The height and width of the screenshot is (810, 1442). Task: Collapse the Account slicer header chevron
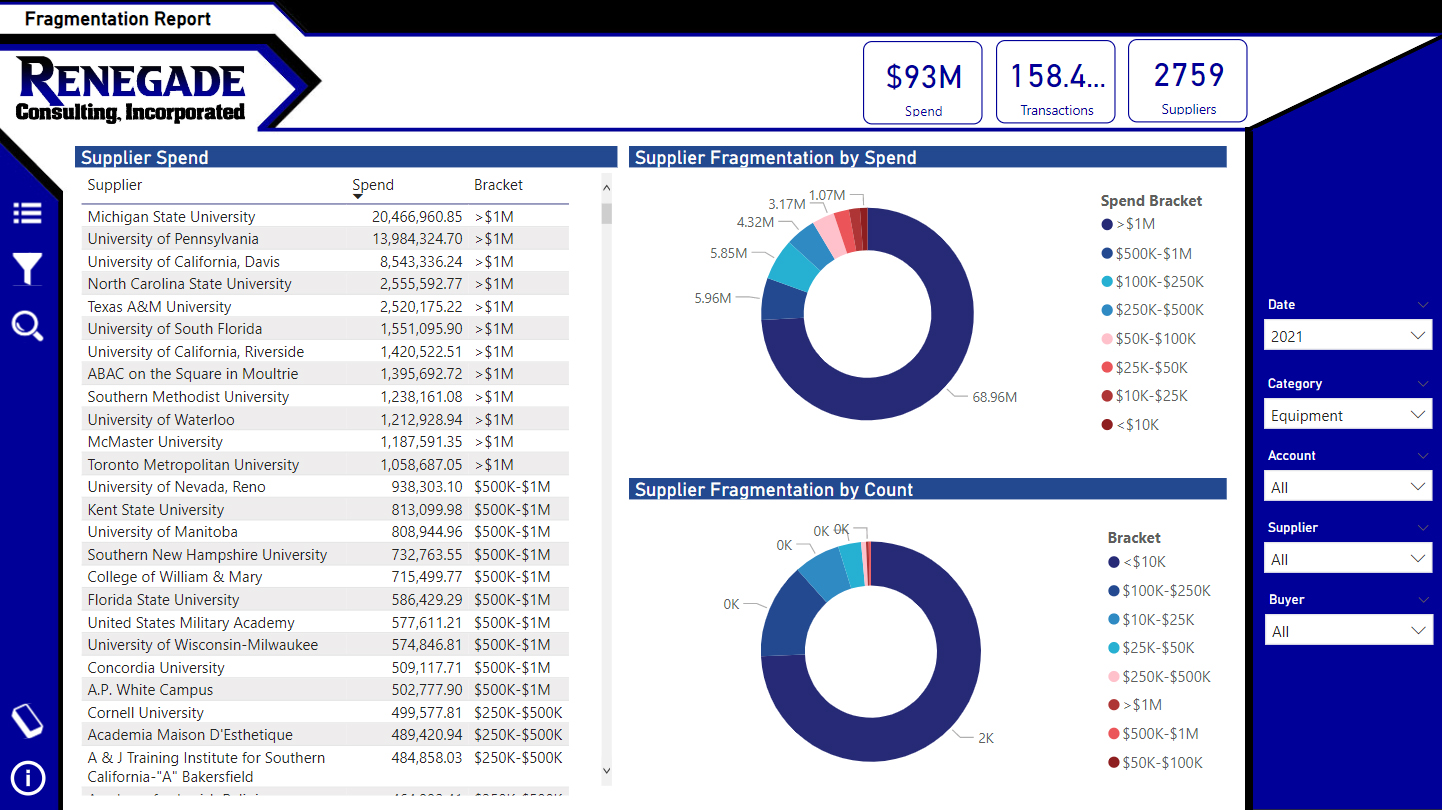[1423, 455]
